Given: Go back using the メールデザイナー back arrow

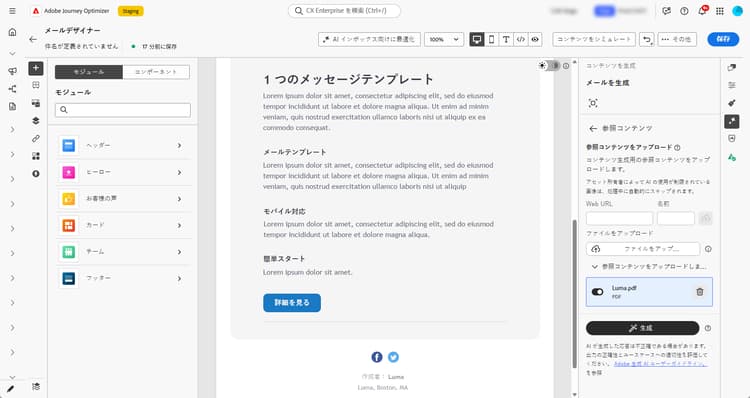Looking at the screenshot, I should (33, 39).
